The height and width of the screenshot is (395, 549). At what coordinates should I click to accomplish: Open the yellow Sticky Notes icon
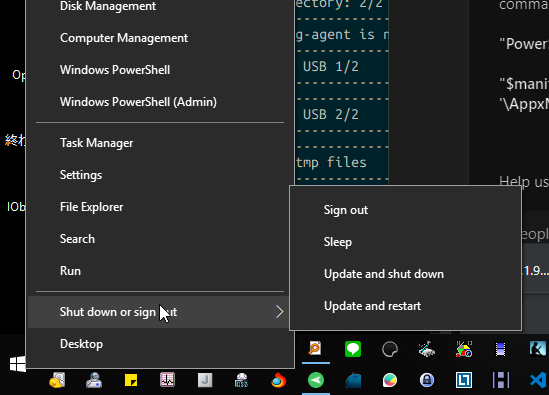point(131,380)
